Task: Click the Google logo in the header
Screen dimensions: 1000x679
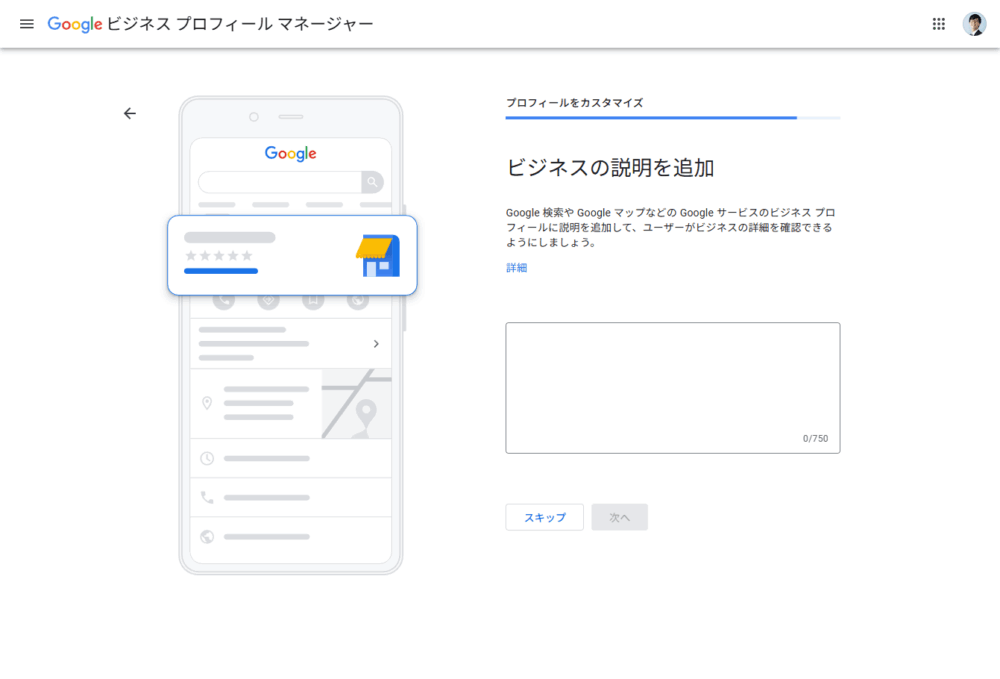Action: (x=75, y=24)
